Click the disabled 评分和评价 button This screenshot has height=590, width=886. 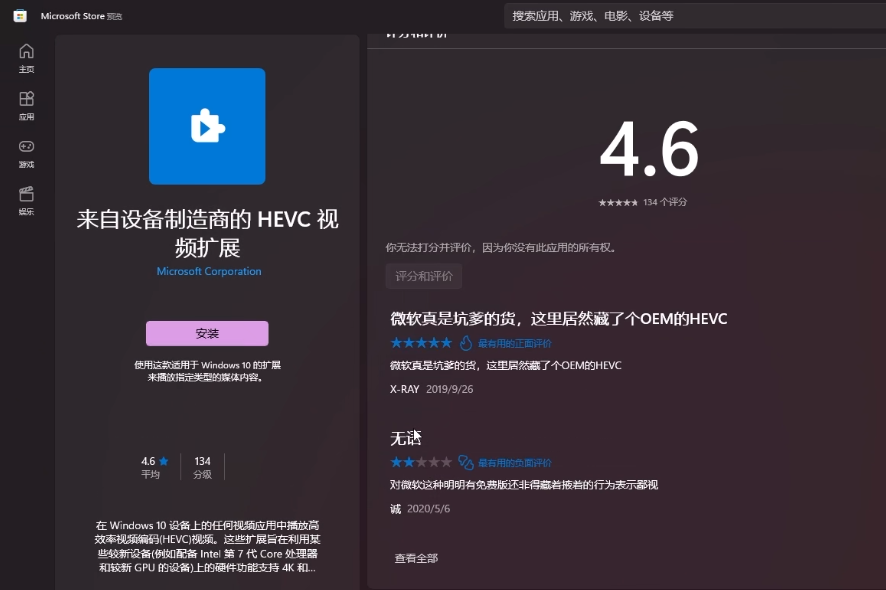click(x=424, y=276)
